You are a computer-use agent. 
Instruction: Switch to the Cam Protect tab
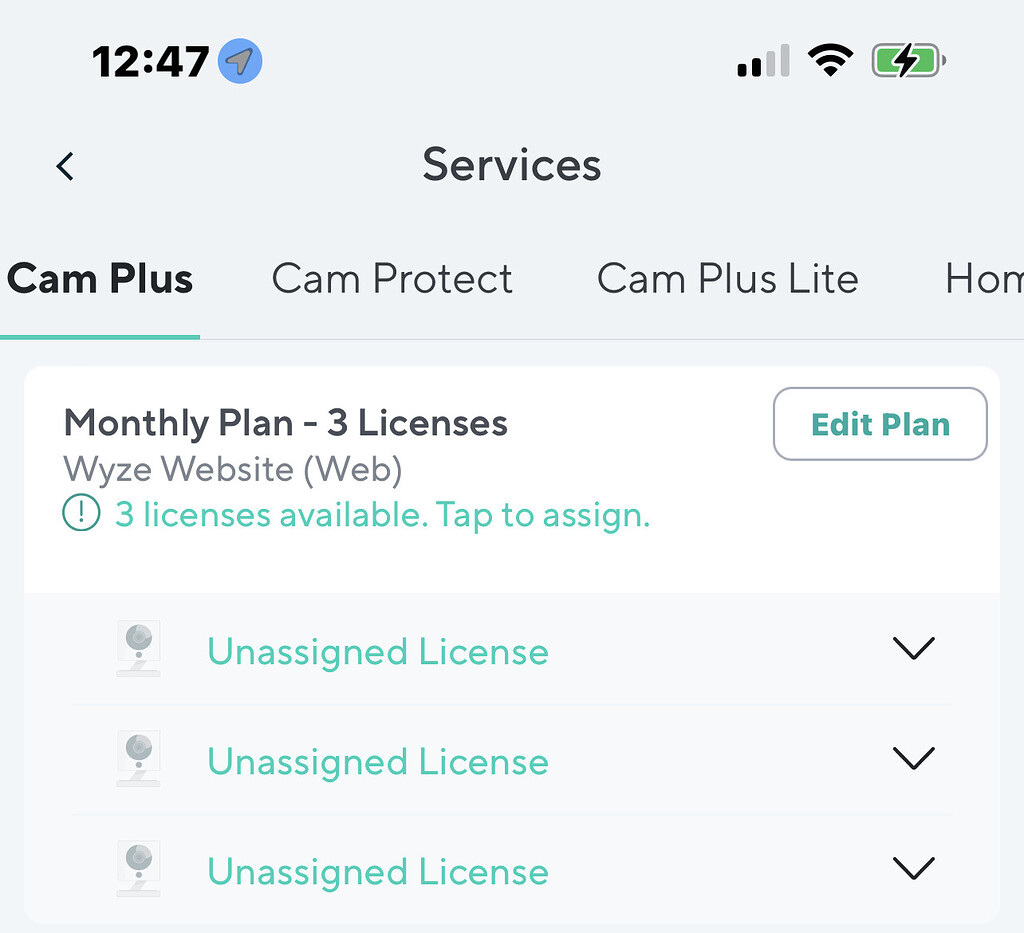pyautogui.click(x=392, y=279)
